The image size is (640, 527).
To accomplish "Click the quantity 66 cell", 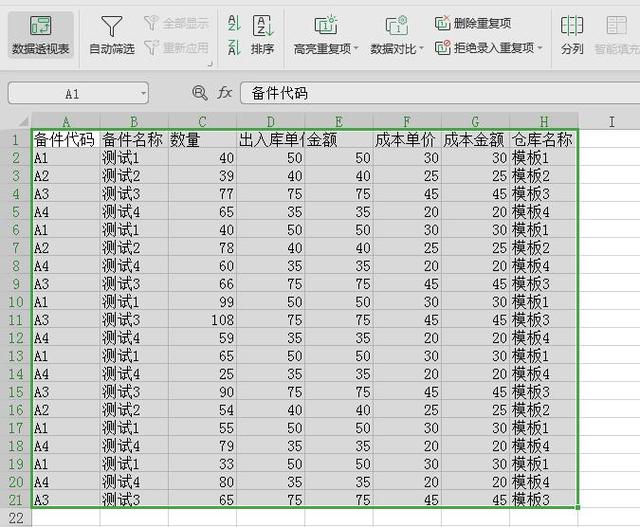I will 202,284.
